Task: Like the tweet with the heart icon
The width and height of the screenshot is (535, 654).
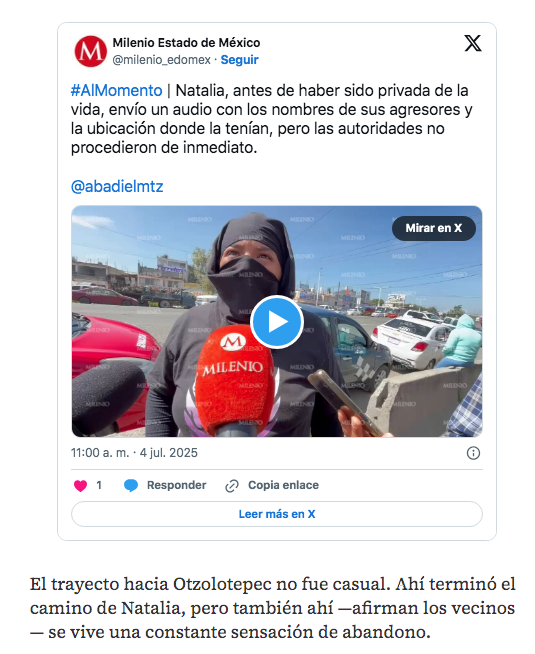Action: click(80, 485)
